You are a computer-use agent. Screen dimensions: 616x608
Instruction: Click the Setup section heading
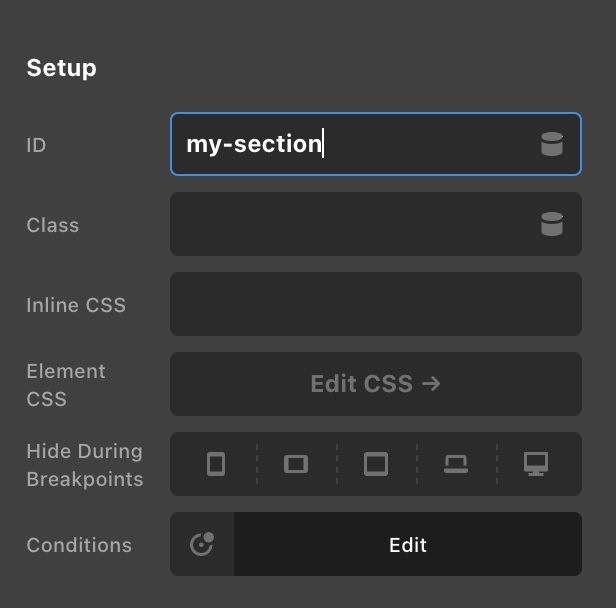pos(61,68)
